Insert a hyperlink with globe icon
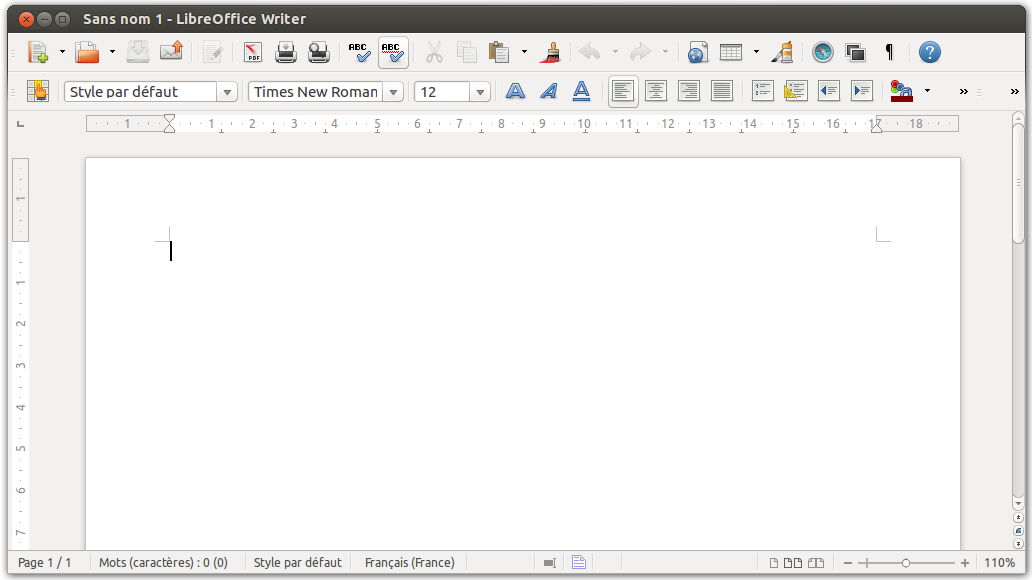1032x580 pixels. [697, 52]
